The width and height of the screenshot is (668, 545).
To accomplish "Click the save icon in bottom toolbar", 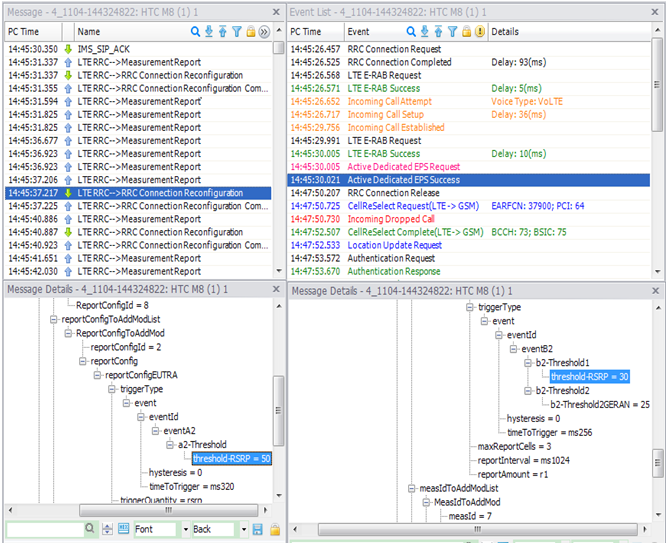I will pos(258,529).
